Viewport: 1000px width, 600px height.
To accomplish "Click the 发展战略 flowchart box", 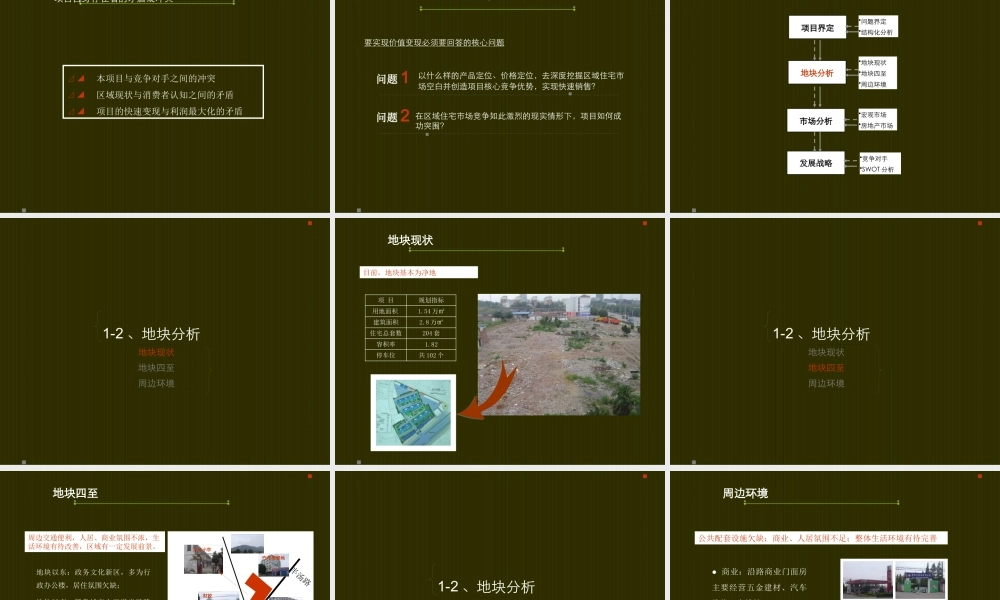I will point(816,163).
